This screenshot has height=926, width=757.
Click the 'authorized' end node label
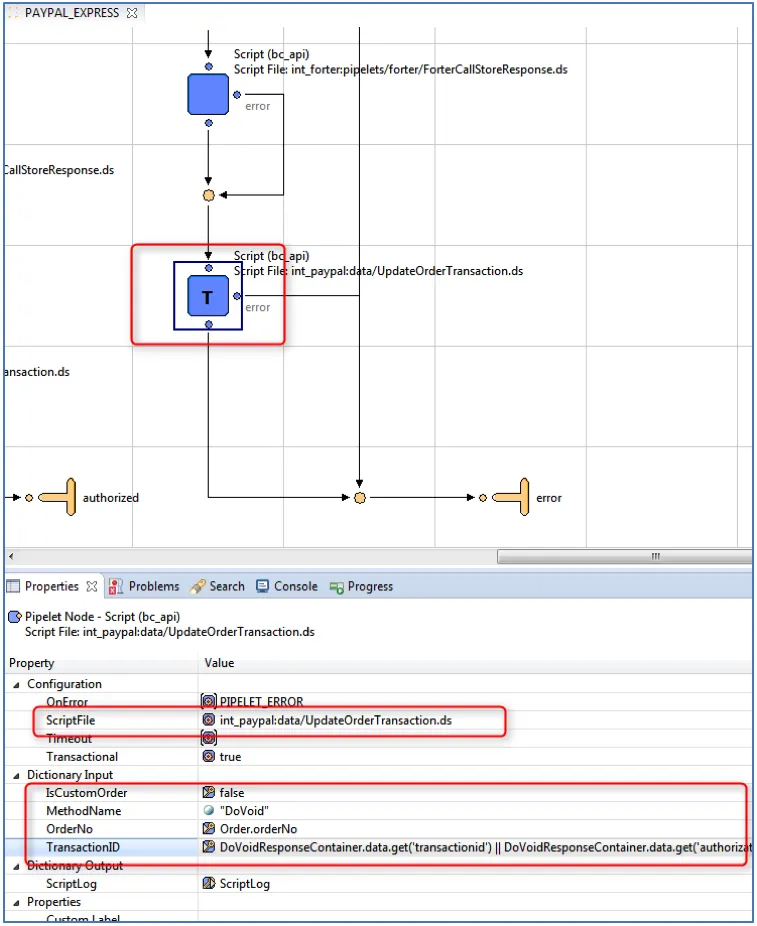[110, 498]
